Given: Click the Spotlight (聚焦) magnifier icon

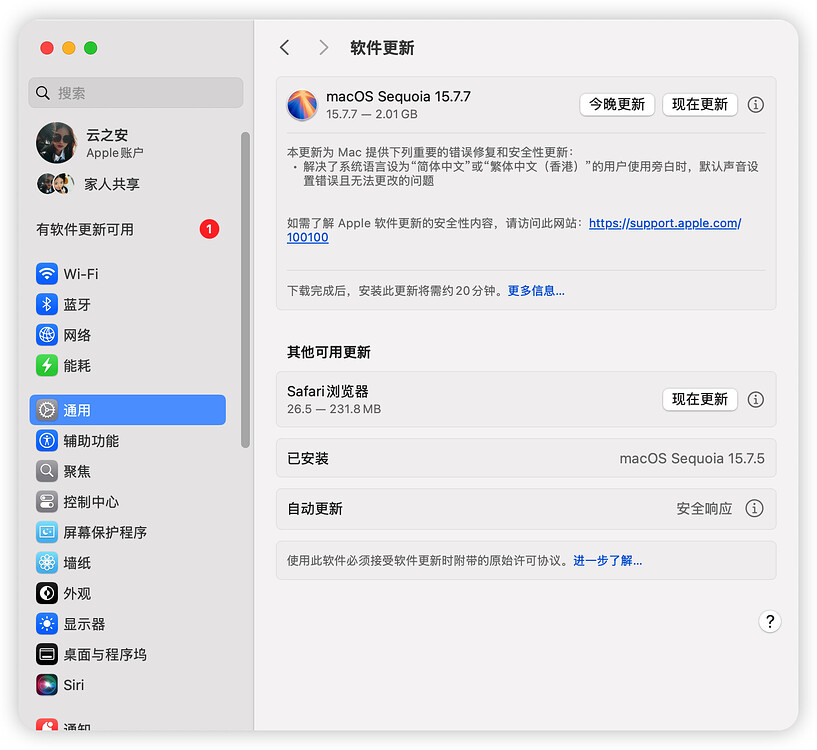Looking at the screenshot, I should click(47, 471).
